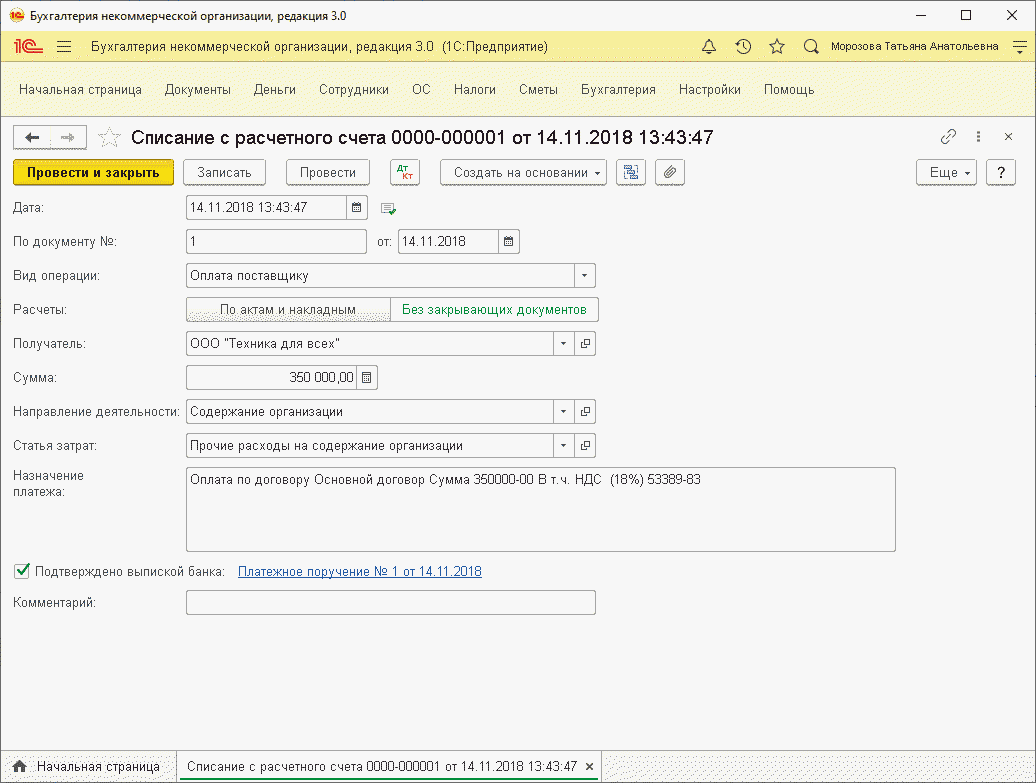Click the Провести button
1036x783 pixels.
click(328, 172)
